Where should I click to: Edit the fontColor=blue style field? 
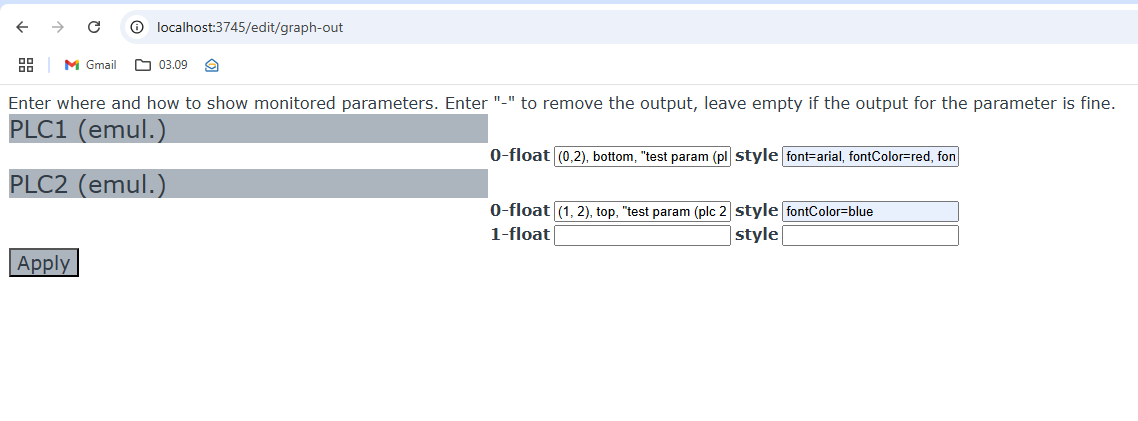[870, 211]
